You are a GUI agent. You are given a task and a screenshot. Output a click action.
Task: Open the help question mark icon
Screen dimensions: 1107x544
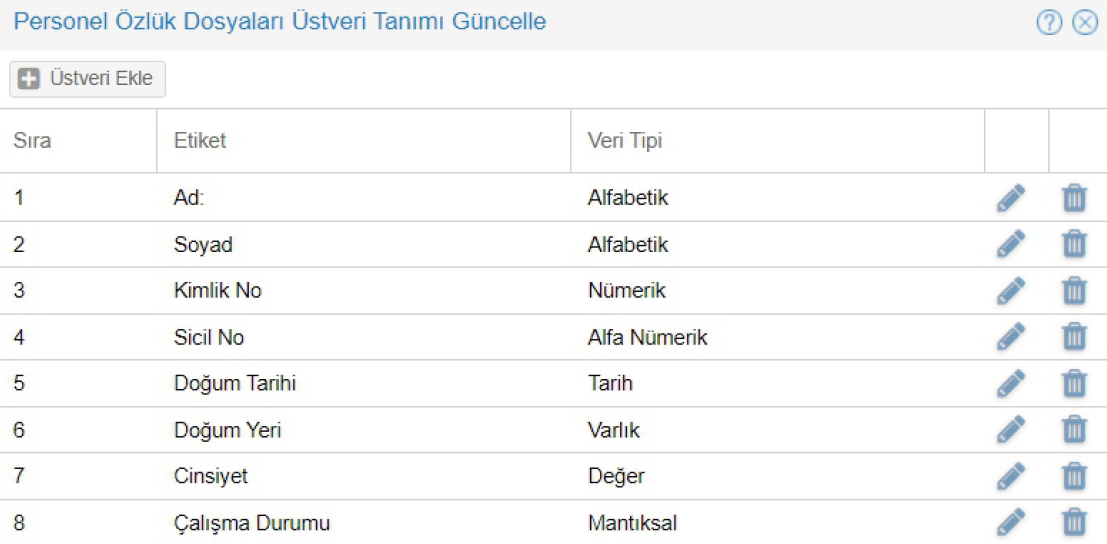click(1049, 22)
